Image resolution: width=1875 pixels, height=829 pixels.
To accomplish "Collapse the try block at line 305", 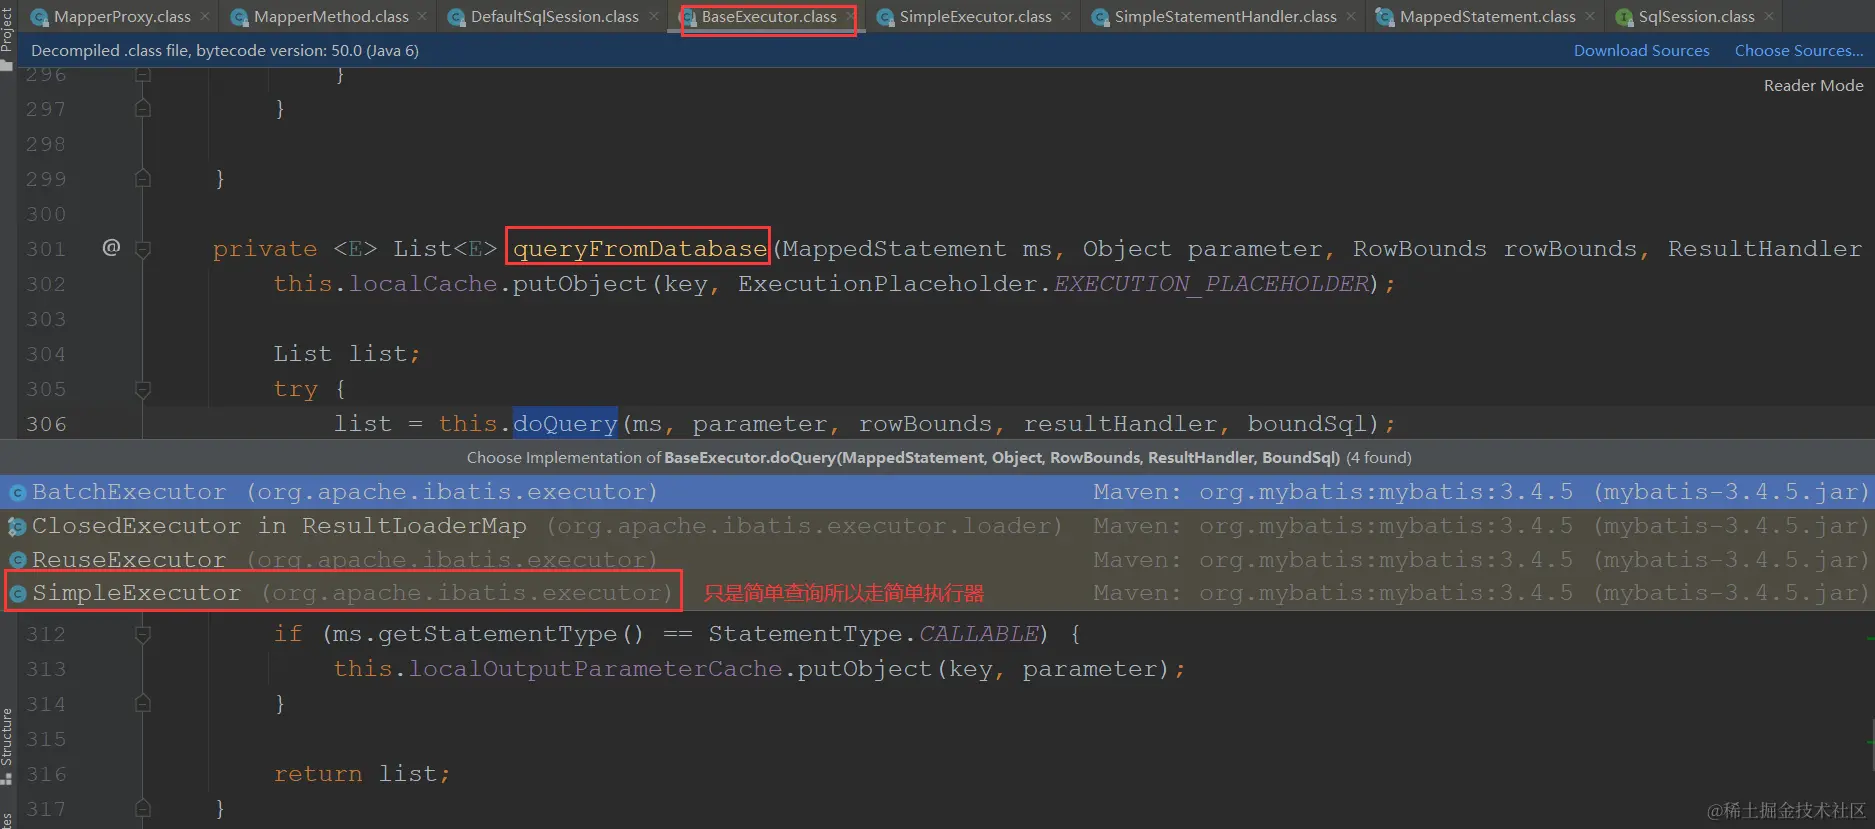I will pos(143,389).
